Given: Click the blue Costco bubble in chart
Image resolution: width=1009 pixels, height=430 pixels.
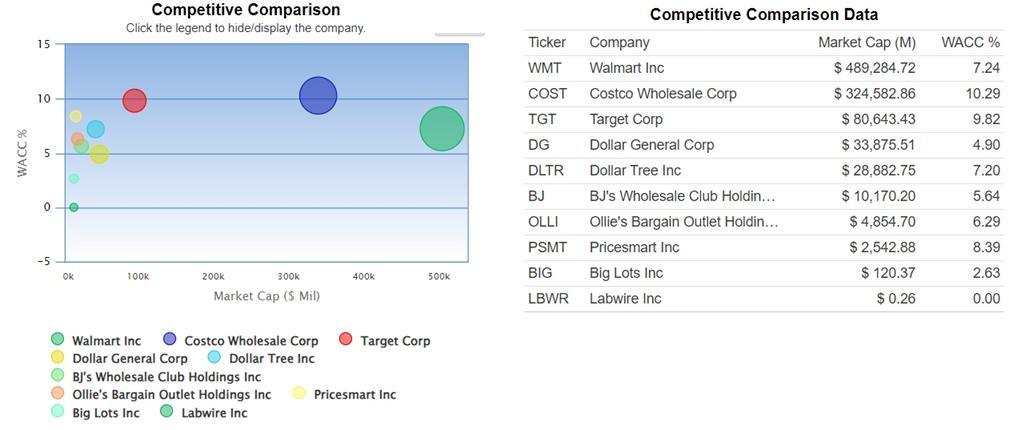Looking at the screenshot, I should point(317,96).
